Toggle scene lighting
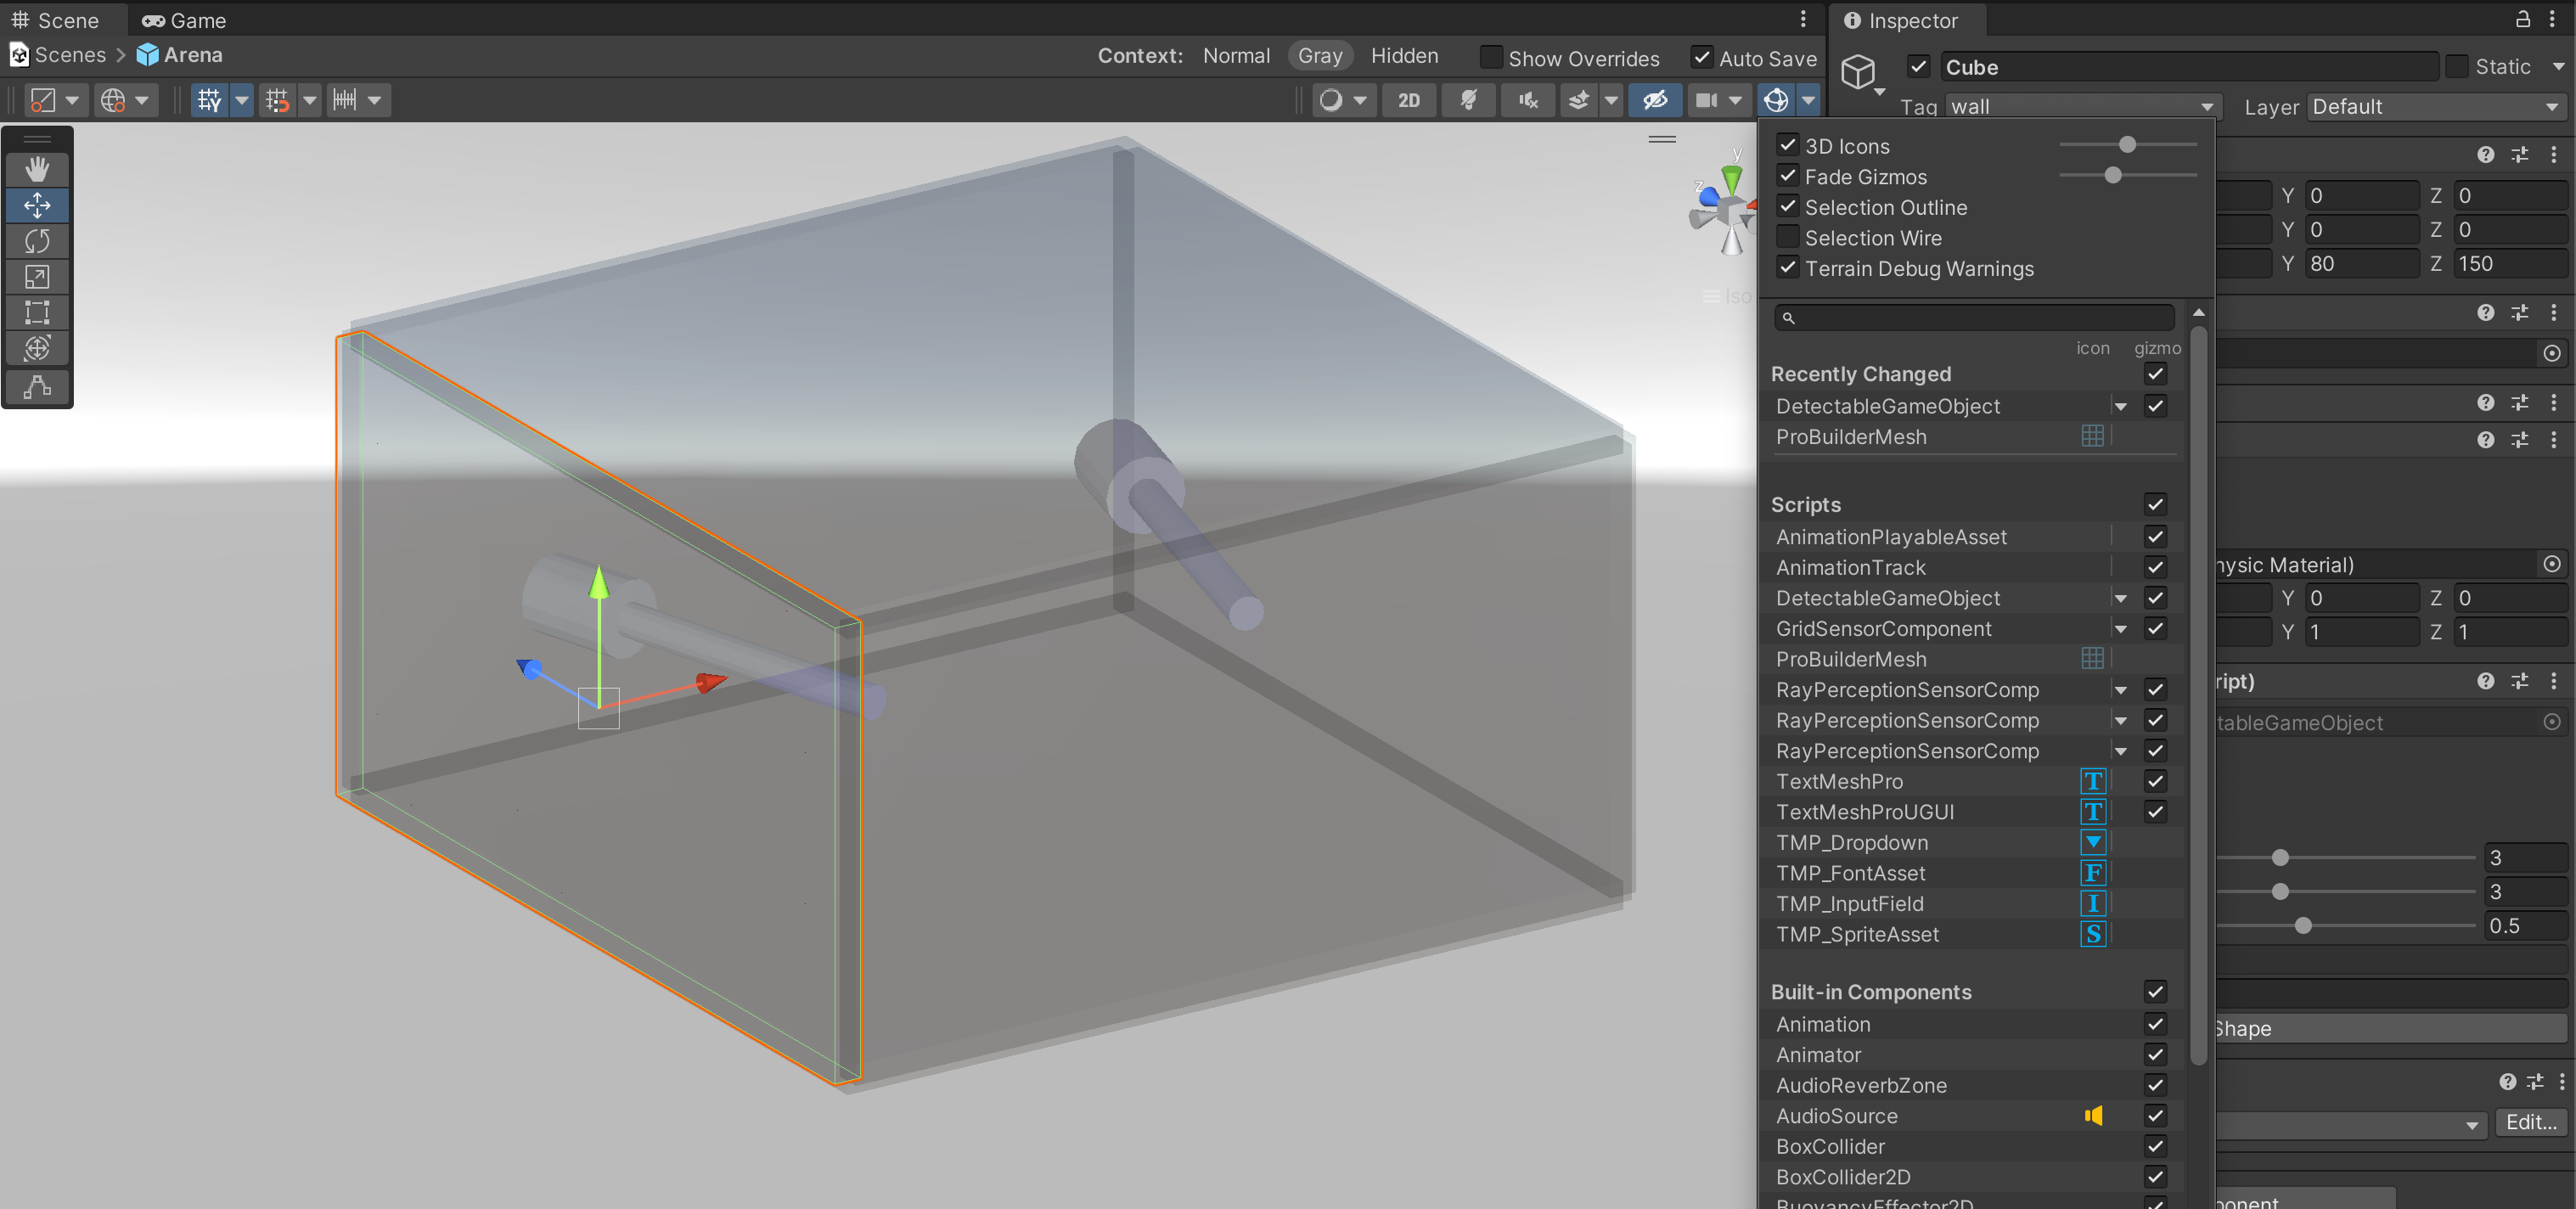2576x1209 pixels. (1468, 100)
